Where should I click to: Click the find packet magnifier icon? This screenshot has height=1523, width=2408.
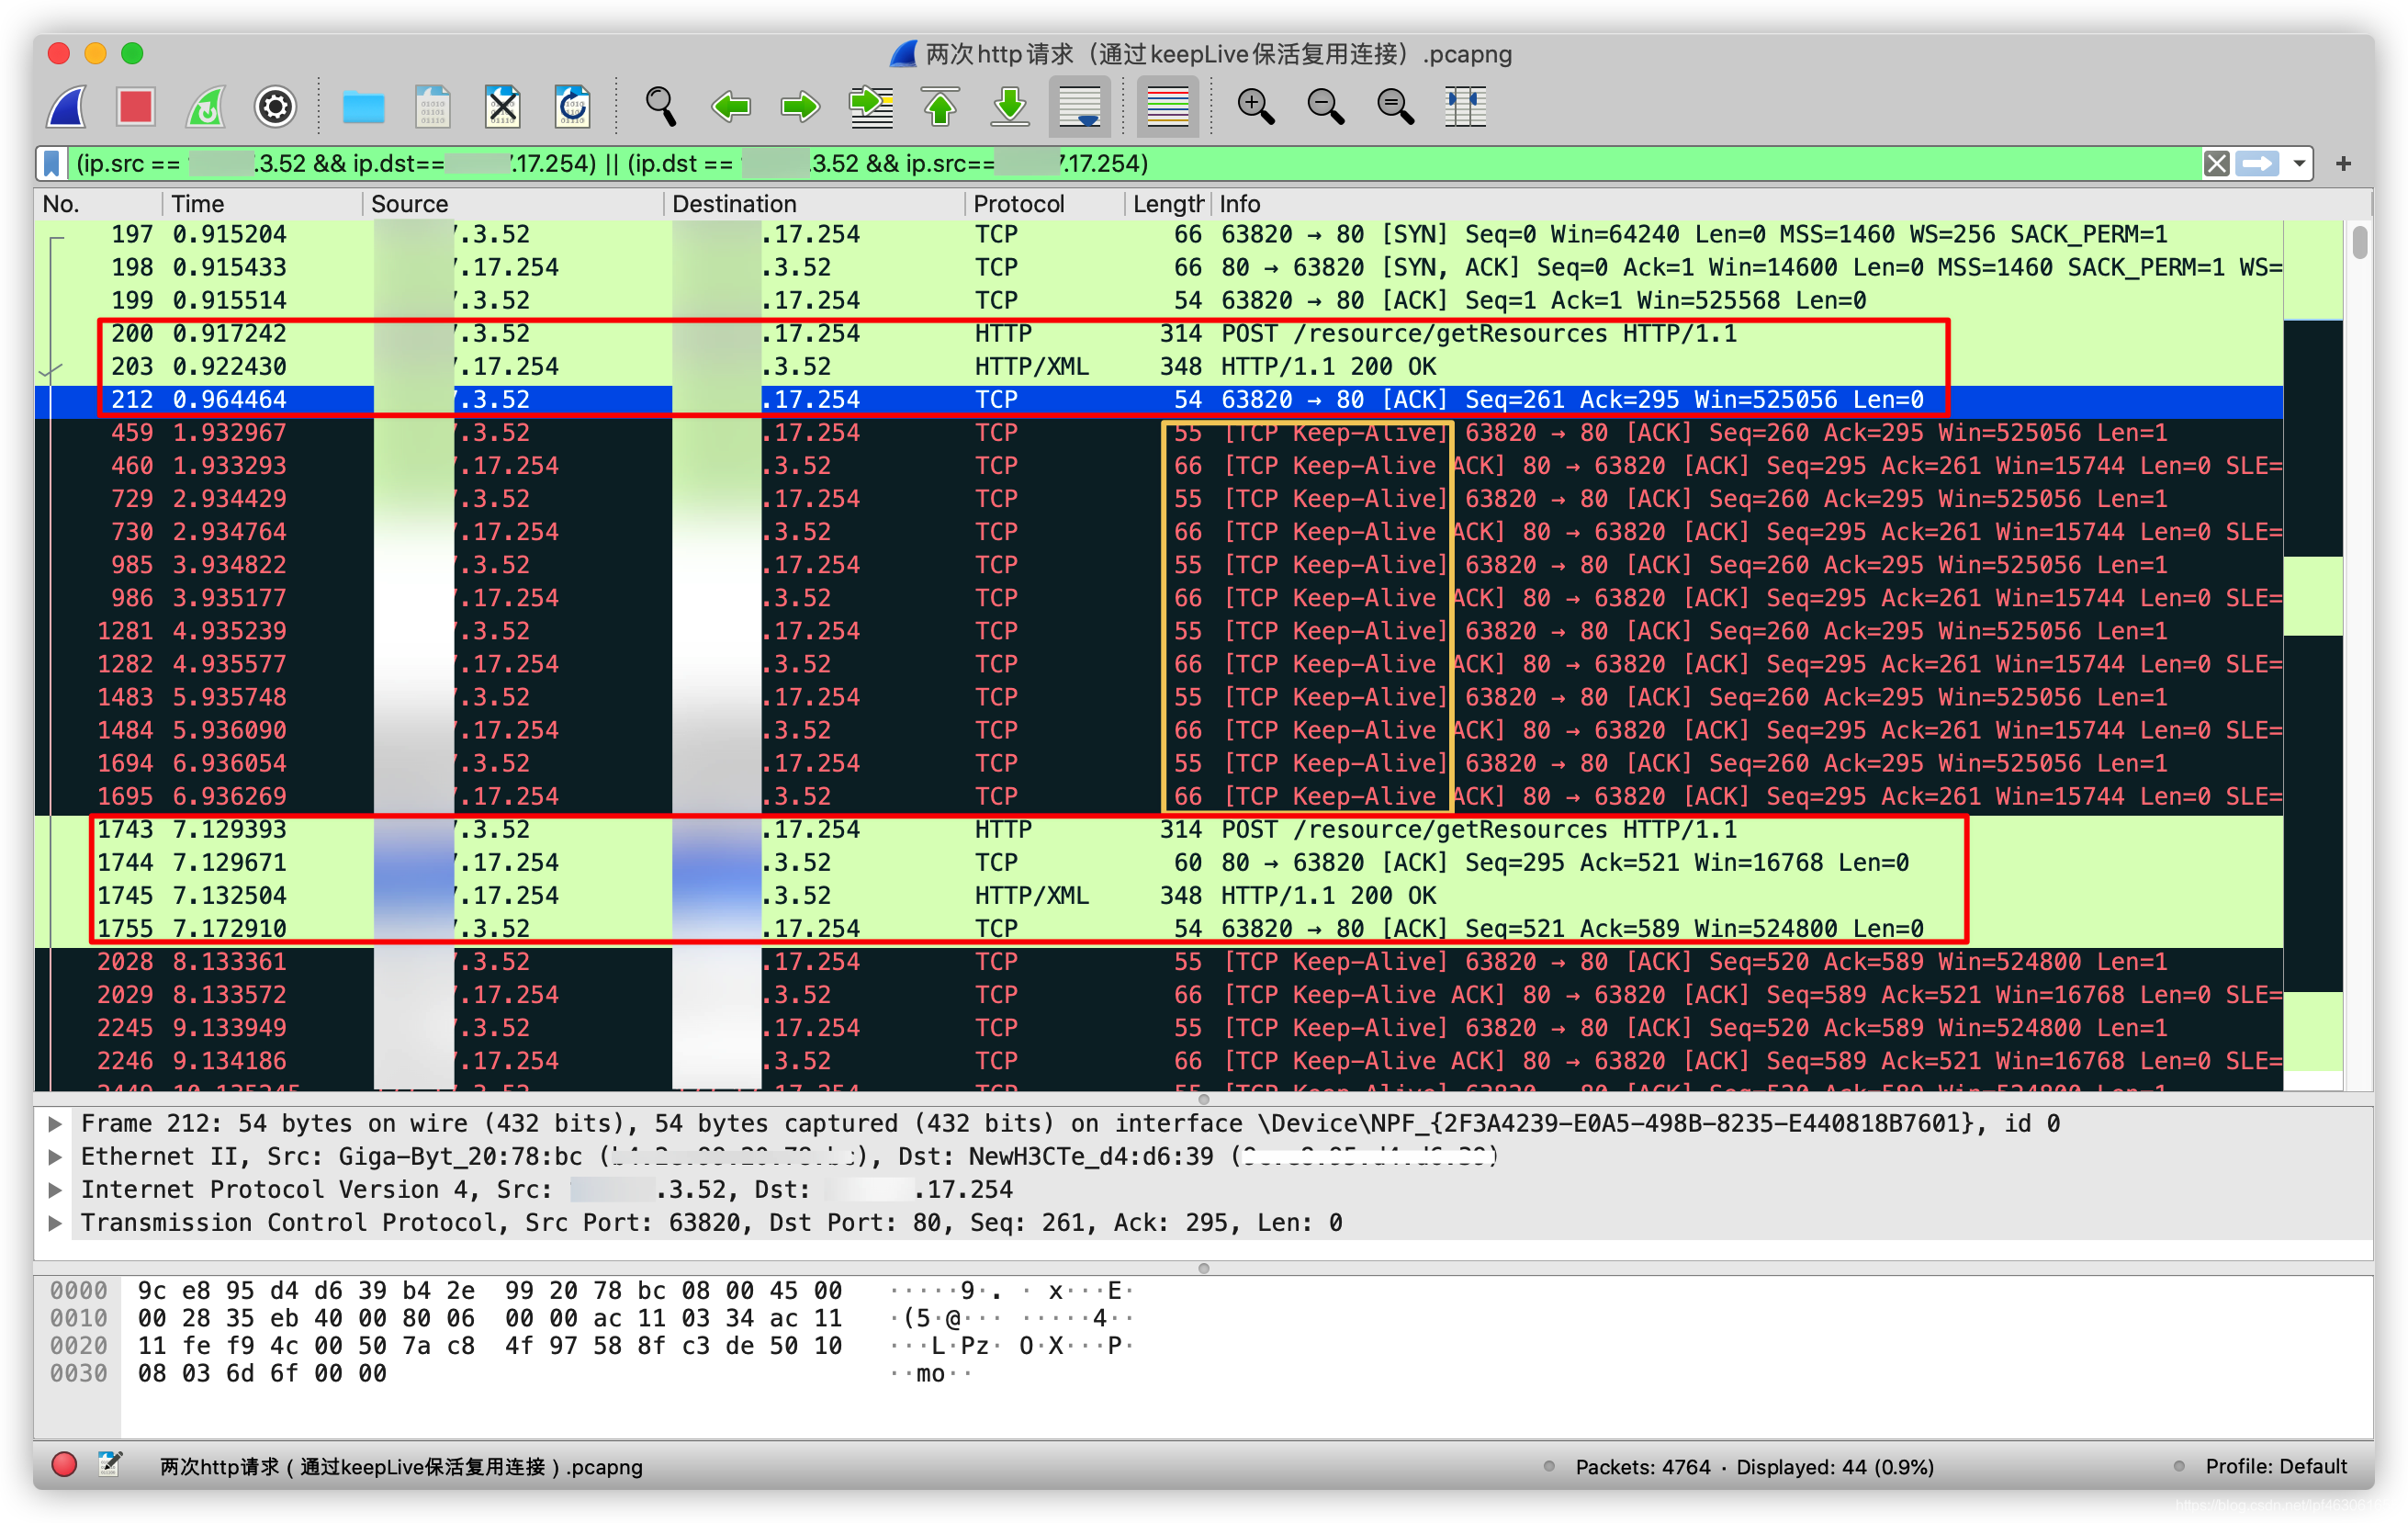[x=660, y=107]
